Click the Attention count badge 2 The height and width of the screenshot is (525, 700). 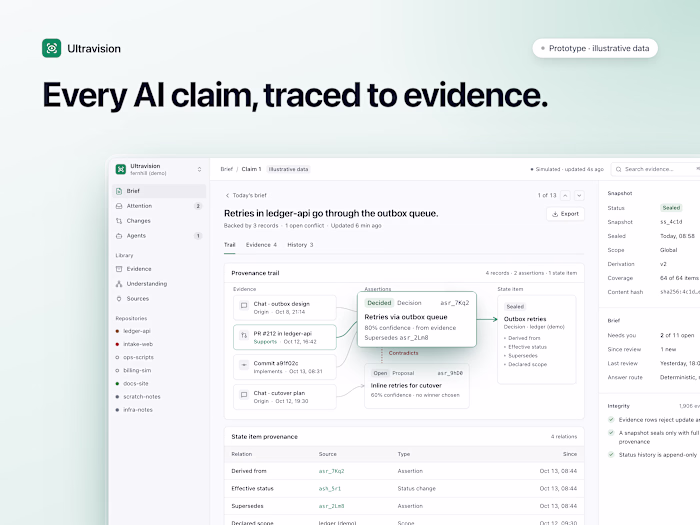click(x=198, y=206)
